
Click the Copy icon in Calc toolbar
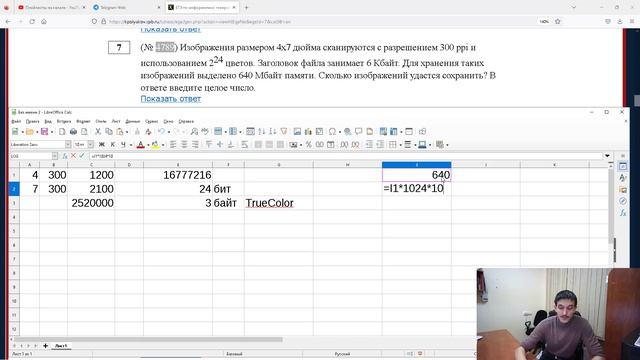click(x=109, y=131)
